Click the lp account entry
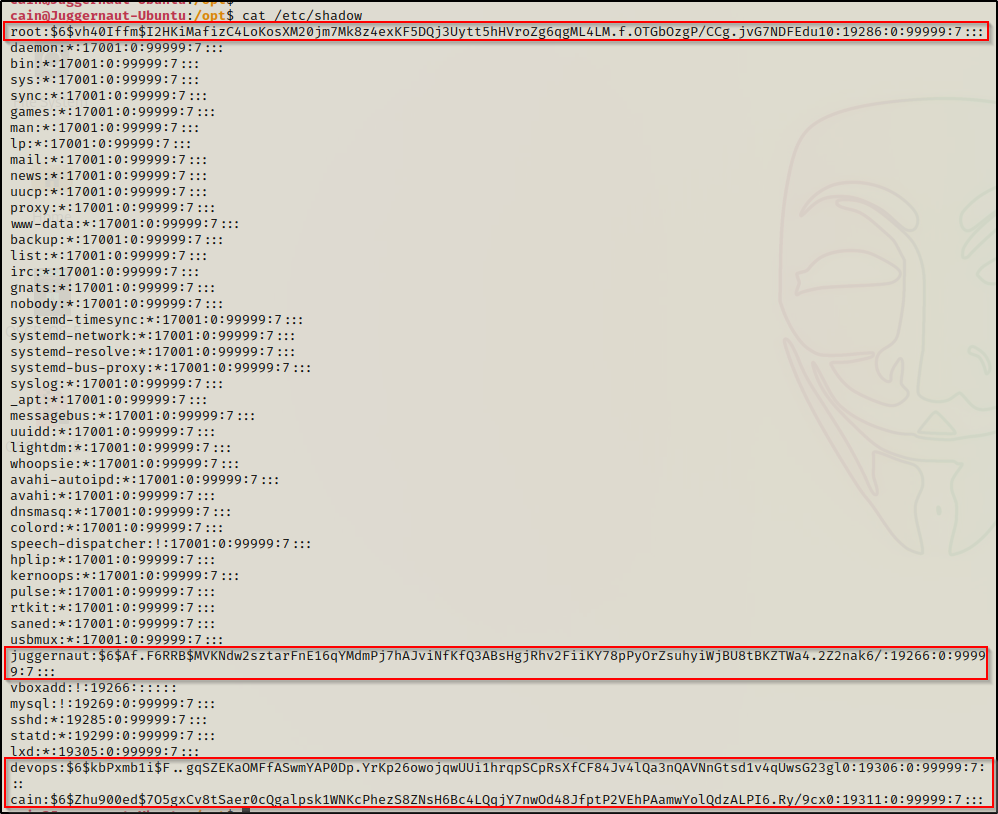This screenshot has width=998, height=814. click(101, 143)
